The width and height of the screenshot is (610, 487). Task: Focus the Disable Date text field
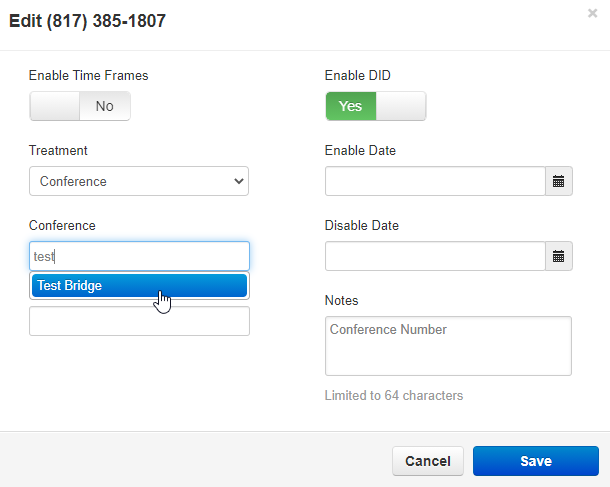click(x=435, y=256)
